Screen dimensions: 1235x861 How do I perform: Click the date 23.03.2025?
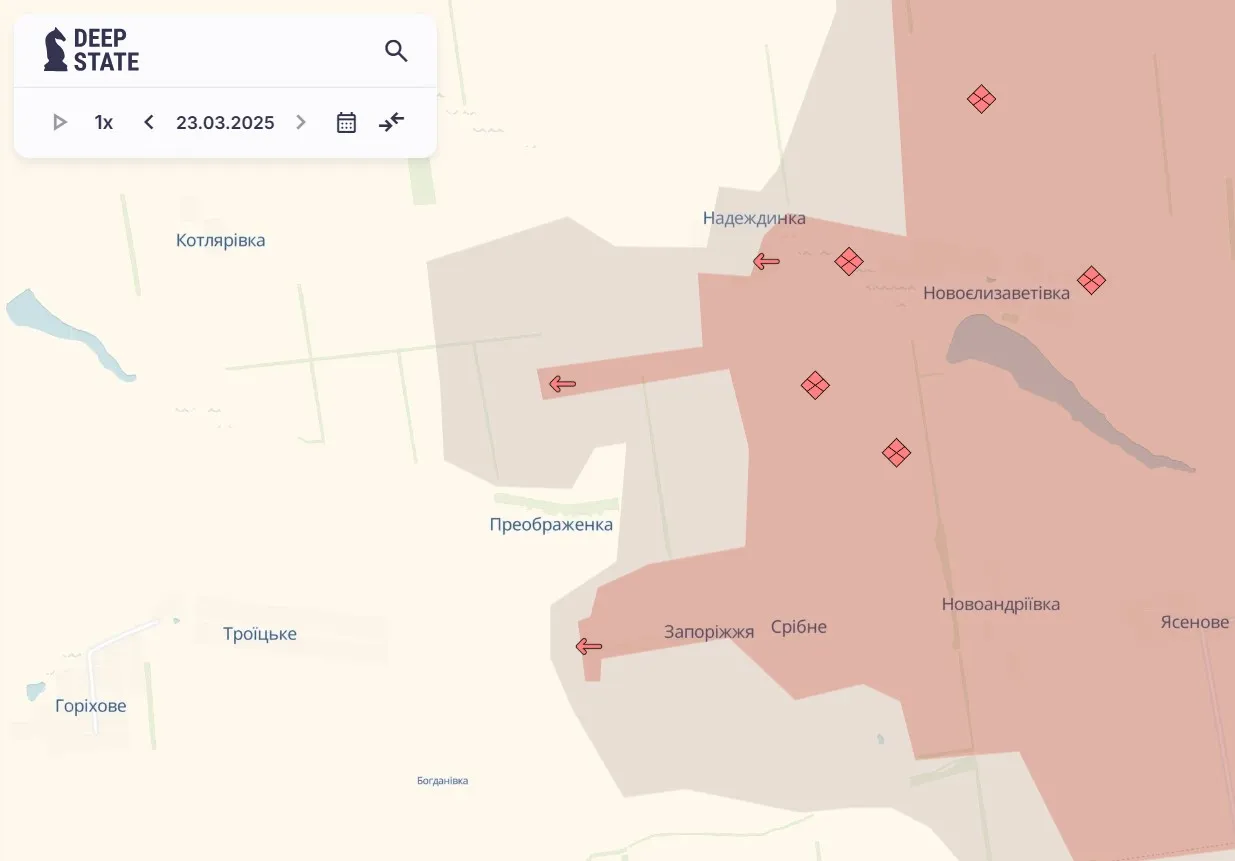pyautogui.click(x=224, y=122)
